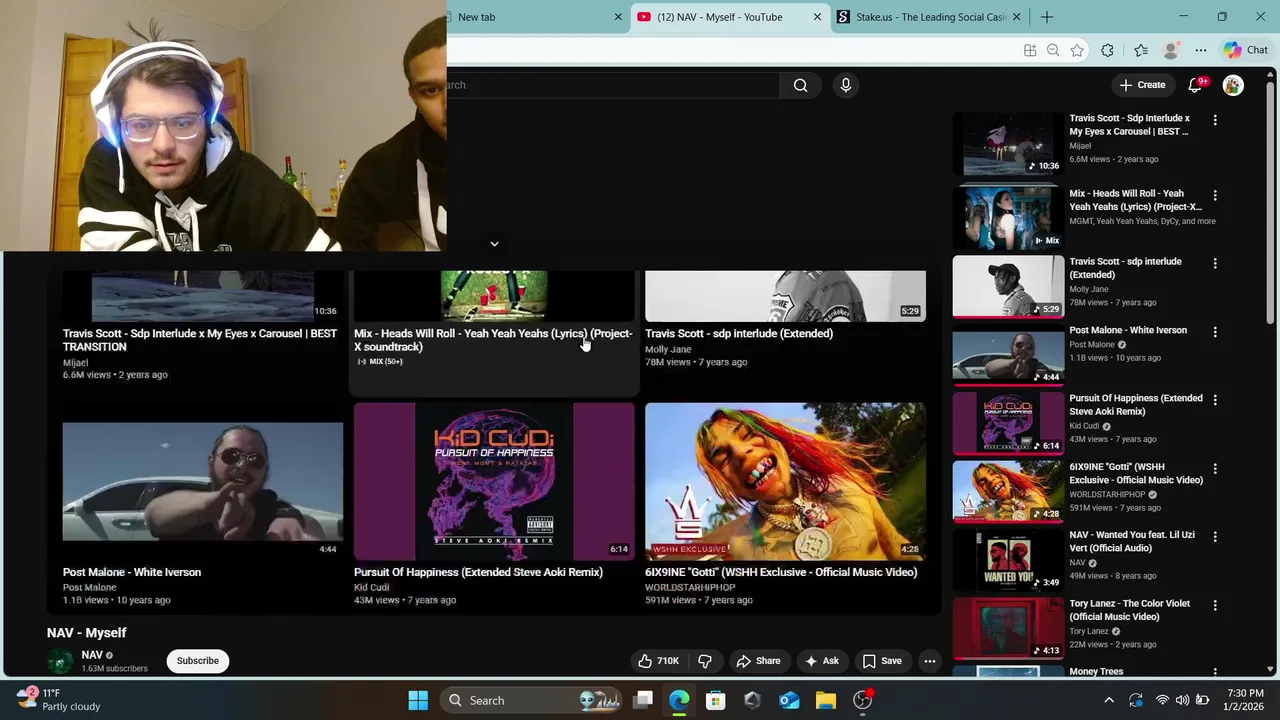1280x720 pixels.
Task: Open Mix - Heads Will Roll grid title
Action: click(493, 340)
